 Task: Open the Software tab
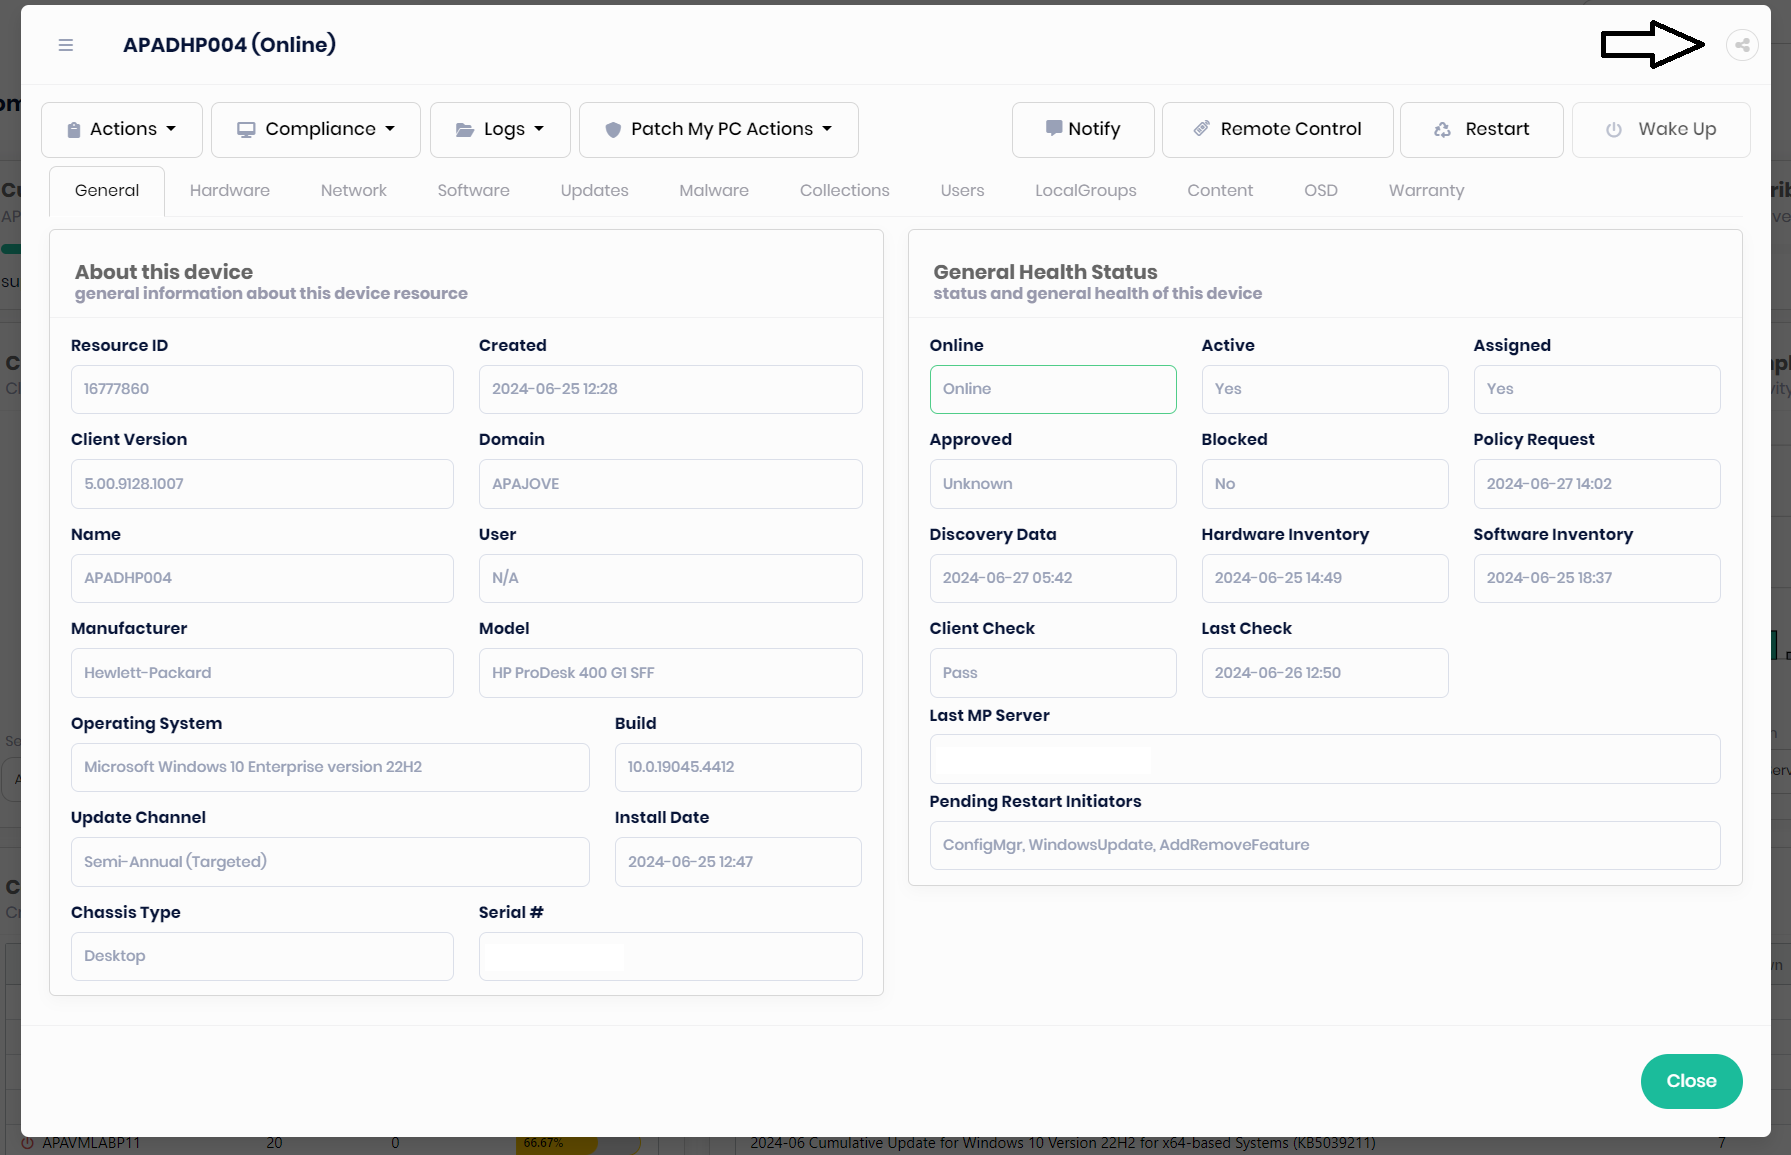tap(473, 190)
